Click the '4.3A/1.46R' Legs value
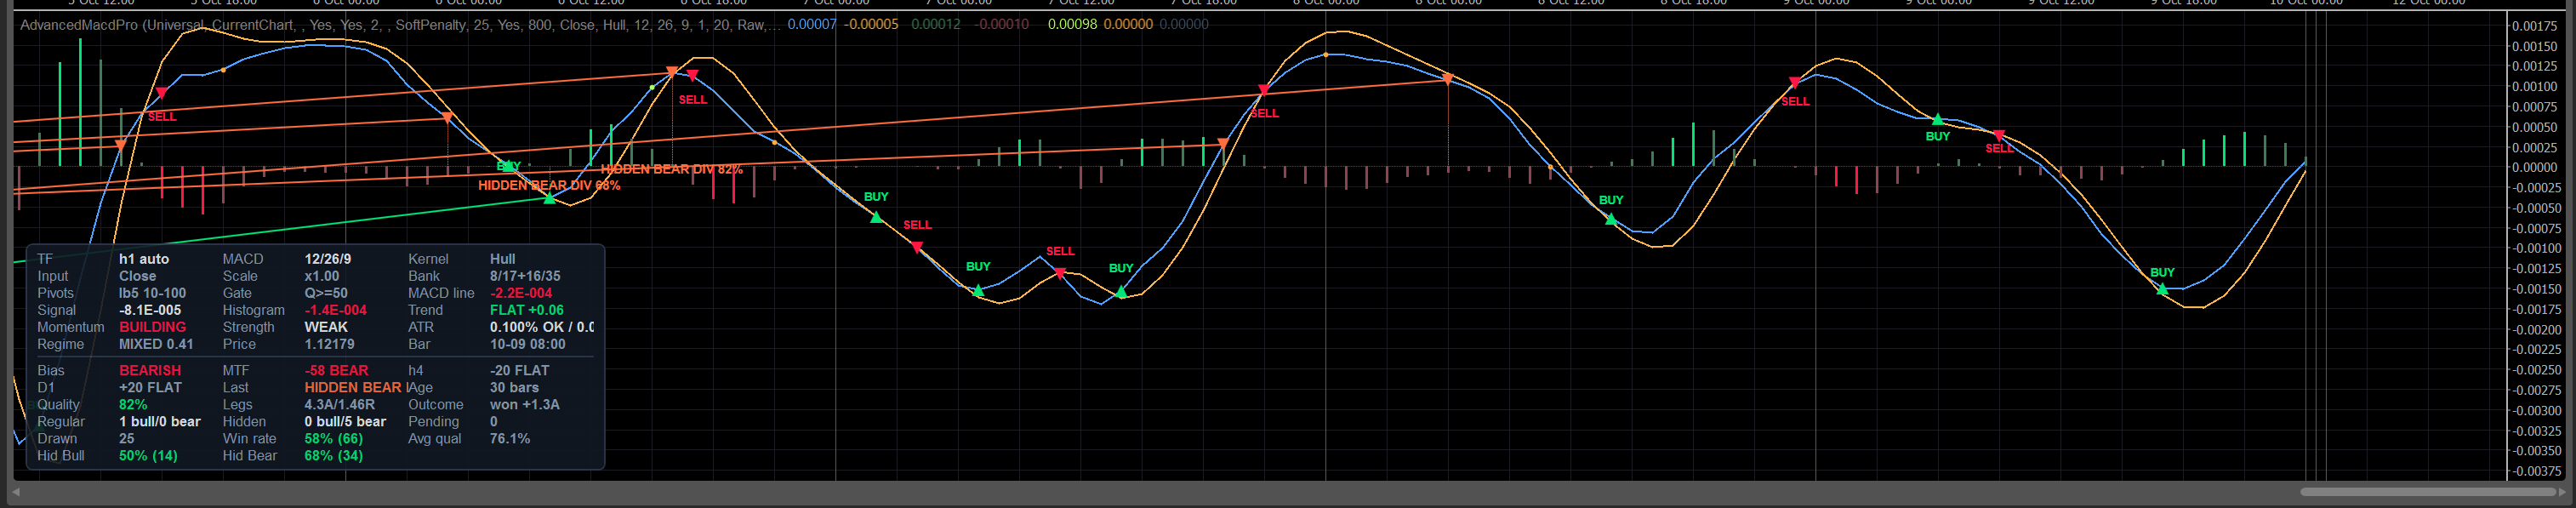2576x508 pixels. point(340,404)
